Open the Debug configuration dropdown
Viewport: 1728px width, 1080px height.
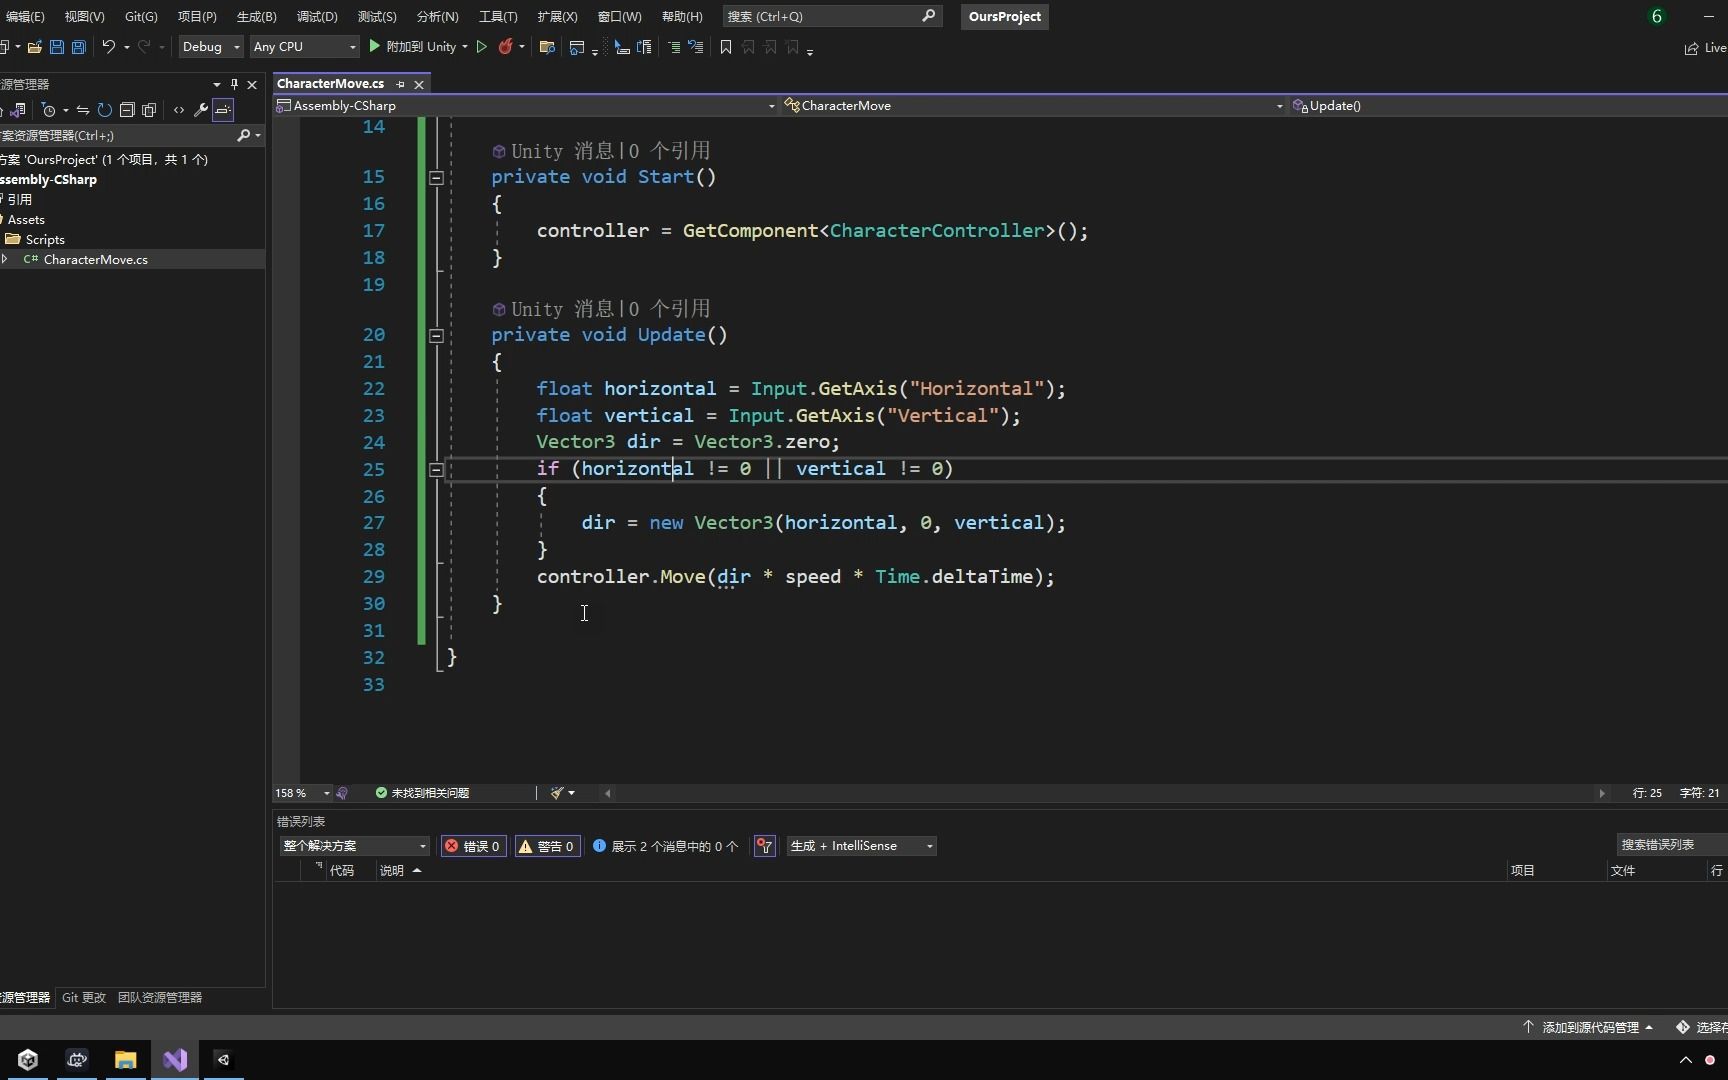coord(210,47)
